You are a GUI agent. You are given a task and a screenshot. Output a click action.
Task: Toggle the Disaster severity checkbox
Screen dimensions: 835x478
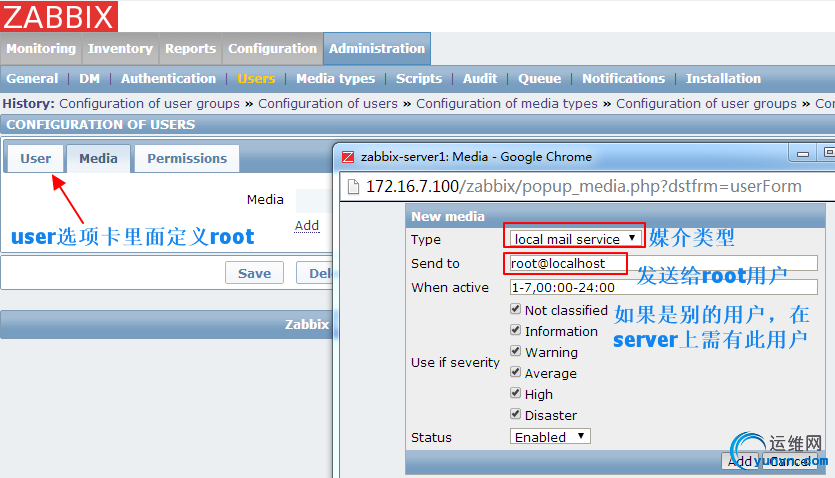[x=515, y=414]
